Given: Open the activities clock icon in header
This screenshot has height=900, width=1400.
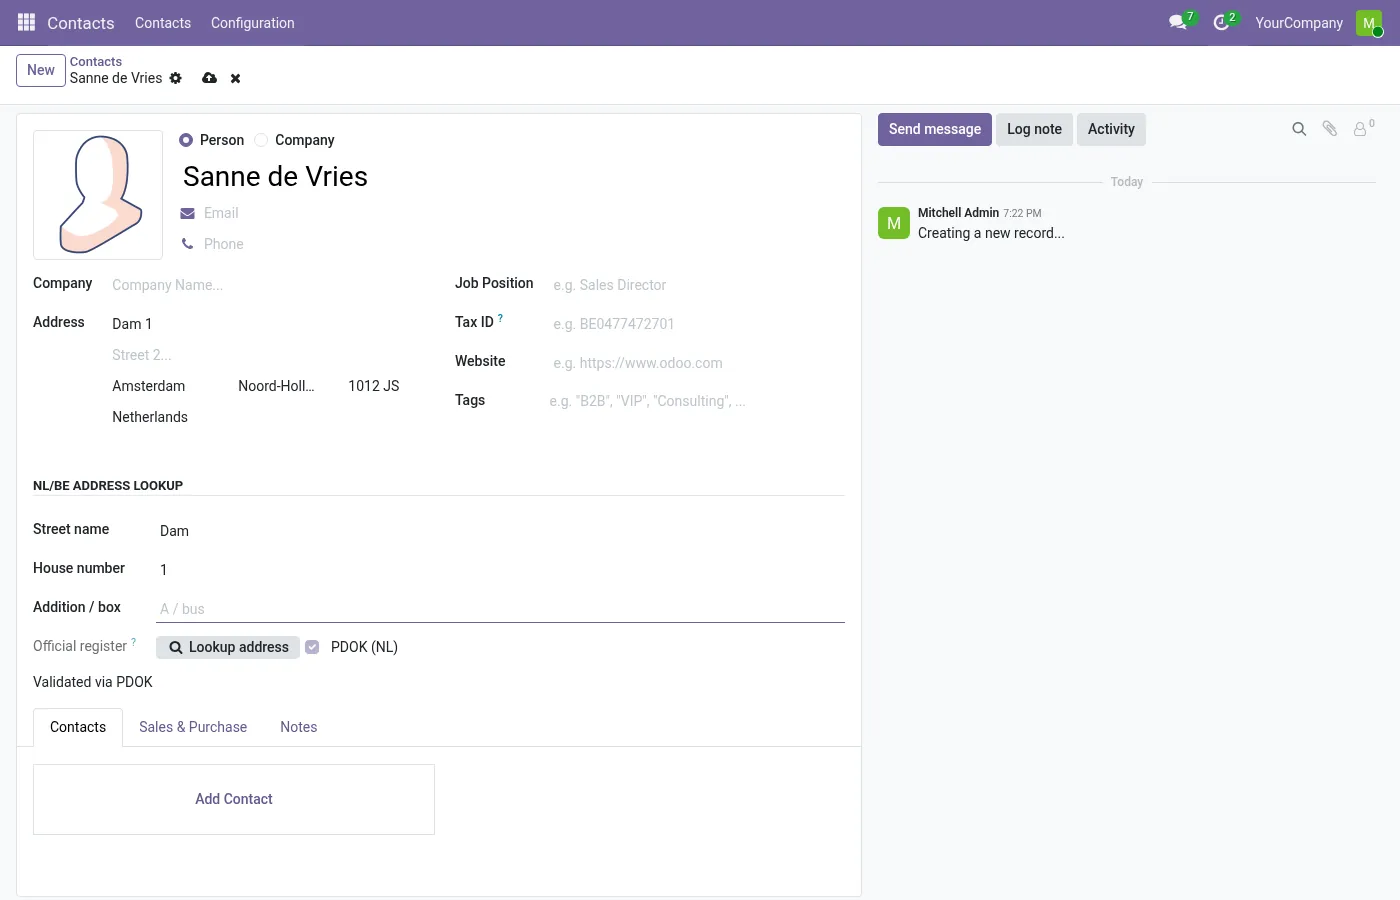Looking at the screenshot, I should coord(1221,22).
